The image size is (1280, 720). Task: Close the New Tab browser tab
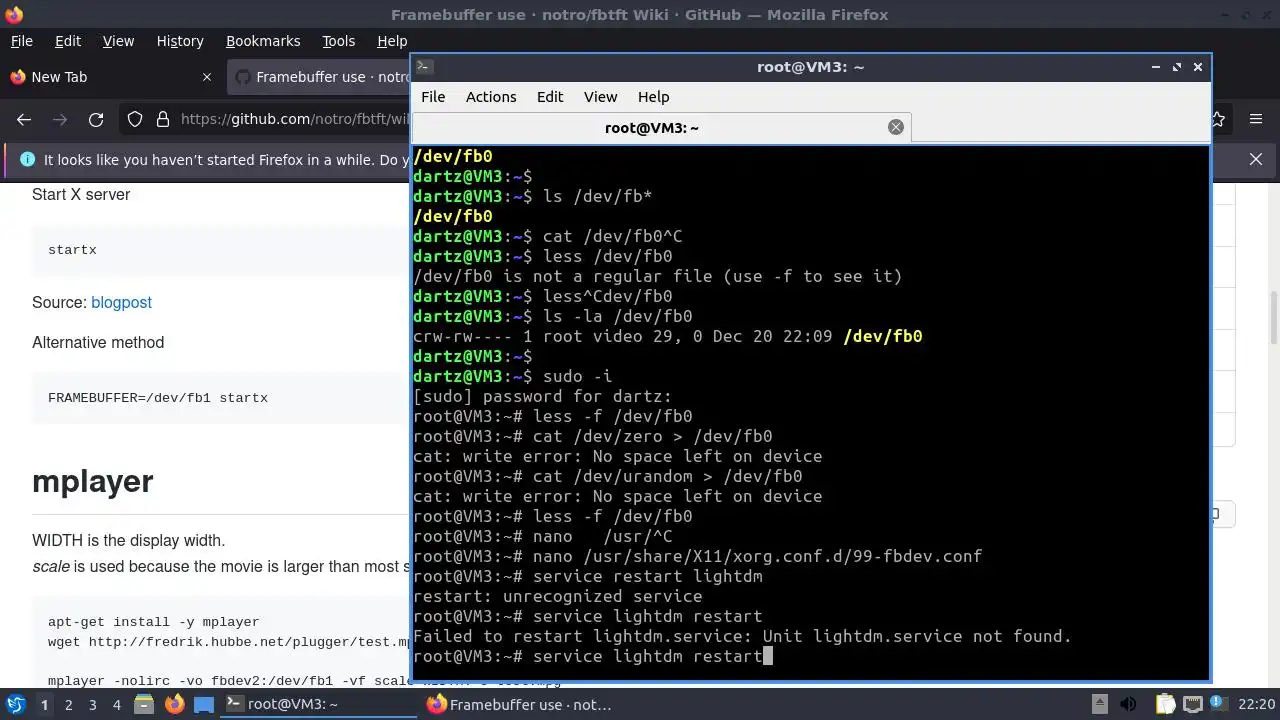207,77
